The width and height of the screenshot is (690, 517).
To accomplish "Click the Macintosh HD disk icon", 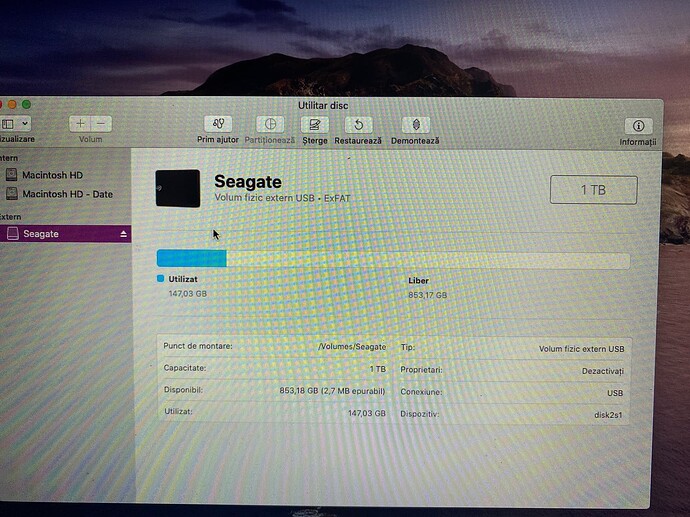I will [11, 175].
